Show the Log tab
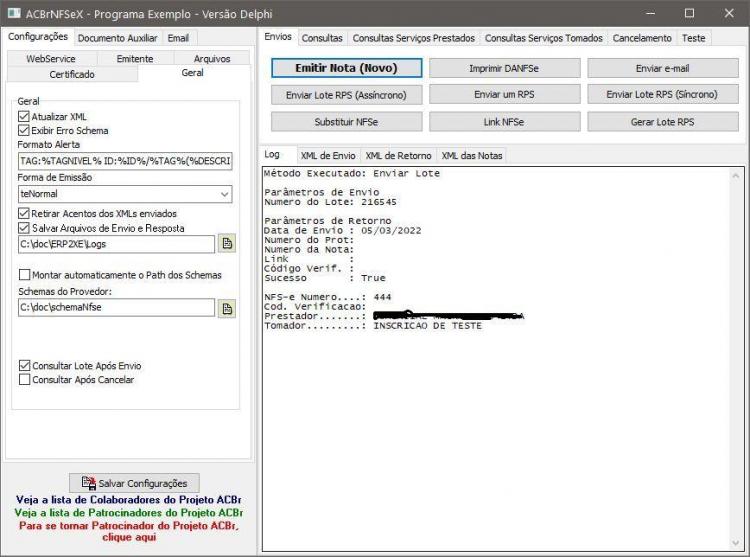Viewport: 750px width, 557px height. tap(272, 154)
